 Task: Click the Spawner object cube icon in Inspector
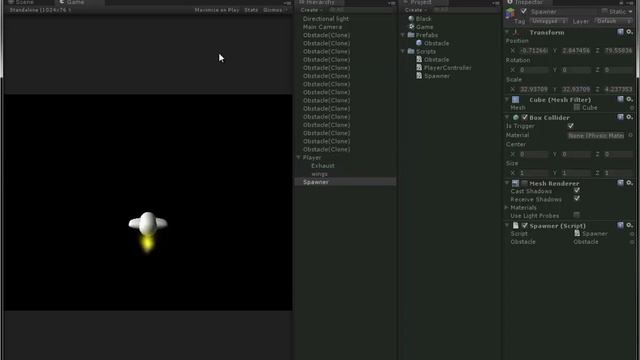510,13
